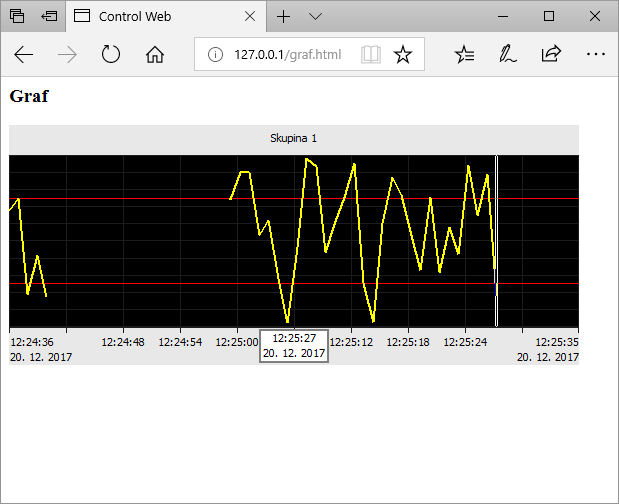This screenshot has width=619, height=504.
Task: Select the Control Web tab
Action: pyautogui.click(x=150, y=17)
